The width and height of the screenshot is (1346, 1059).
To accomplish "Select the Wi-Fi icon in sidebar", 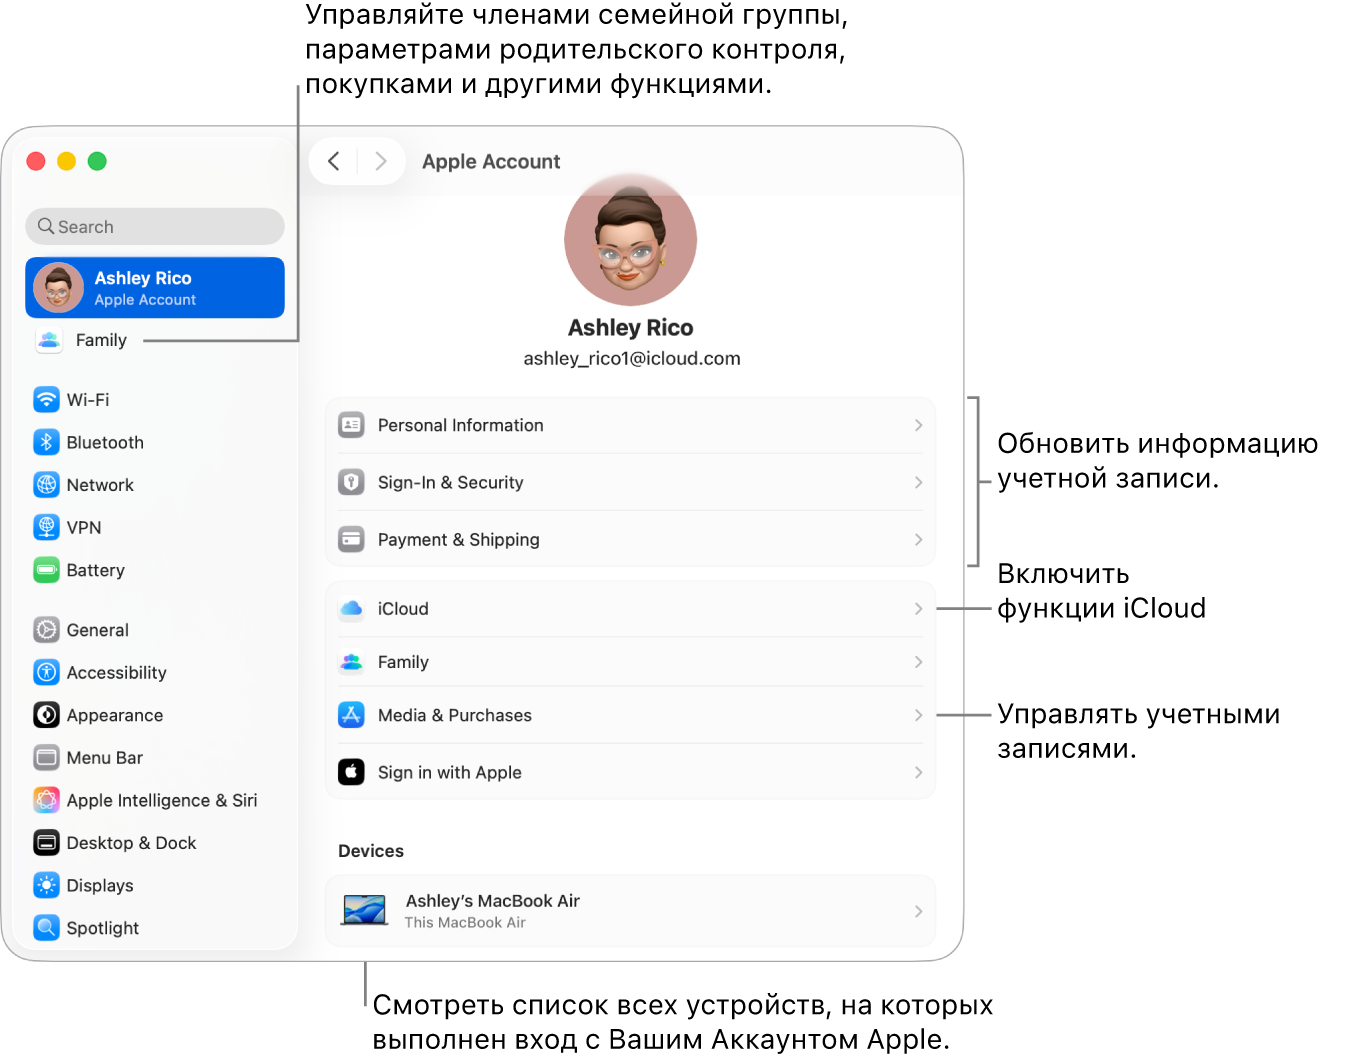I will coord(46,399).
